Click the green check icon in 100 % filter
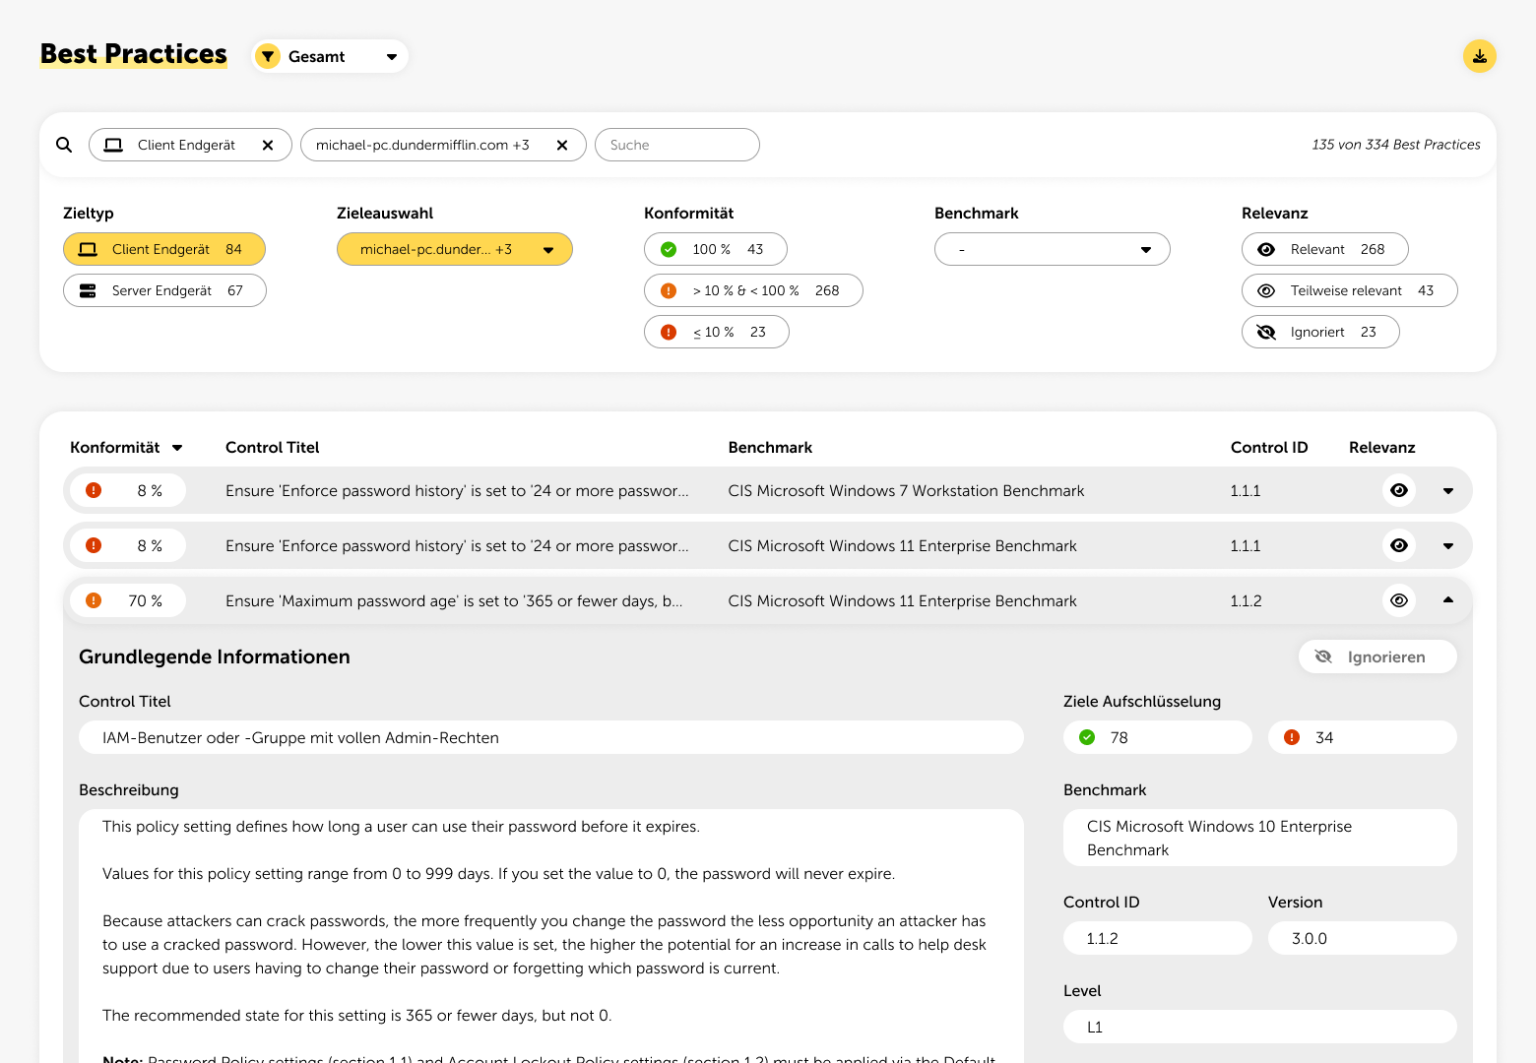The height and width of the screenshot is (1063, 1536). point(669,249)
